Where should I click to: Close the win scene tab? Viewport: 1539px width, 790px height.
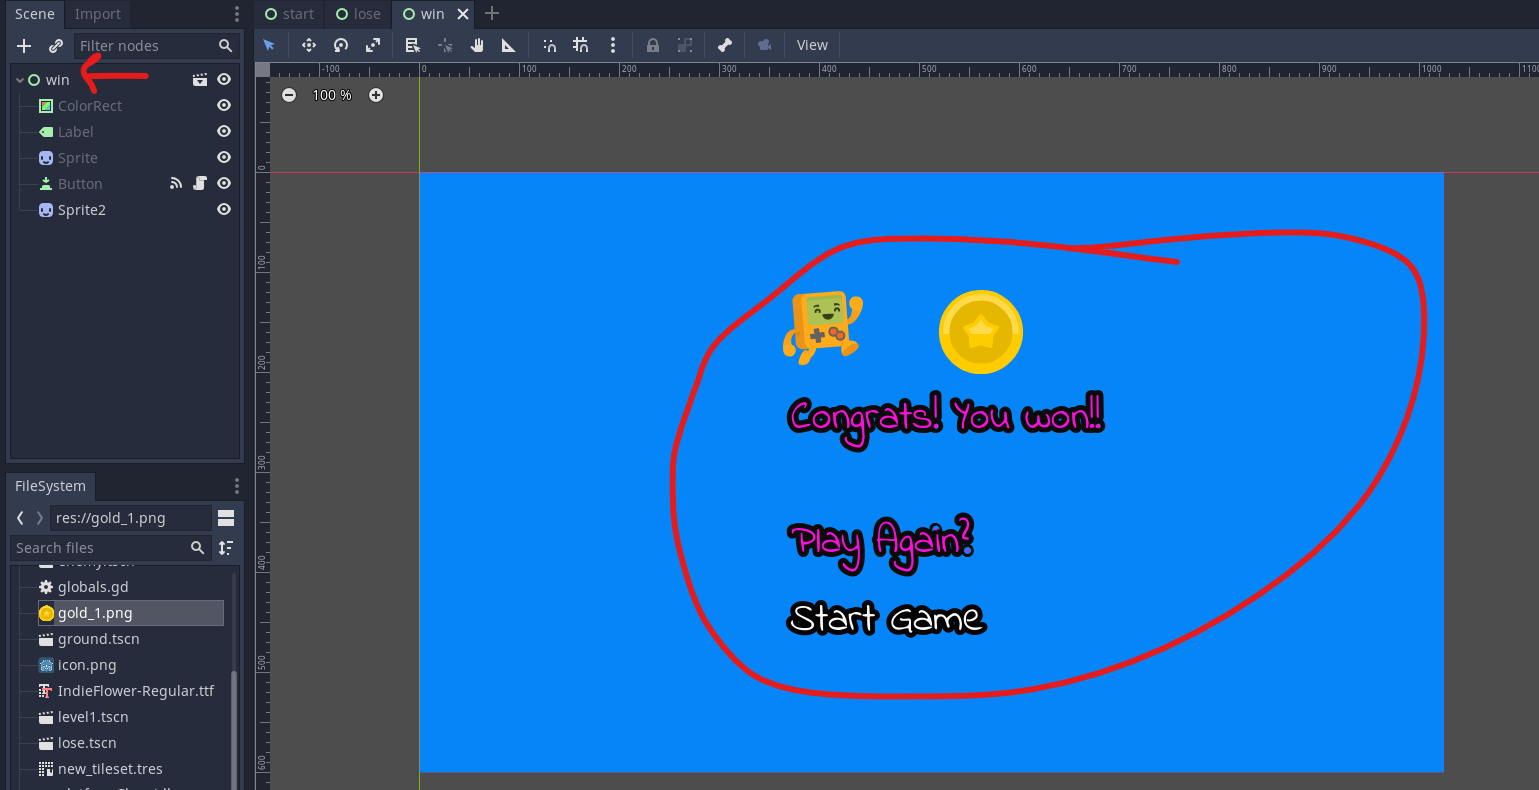tap(463, 14)
